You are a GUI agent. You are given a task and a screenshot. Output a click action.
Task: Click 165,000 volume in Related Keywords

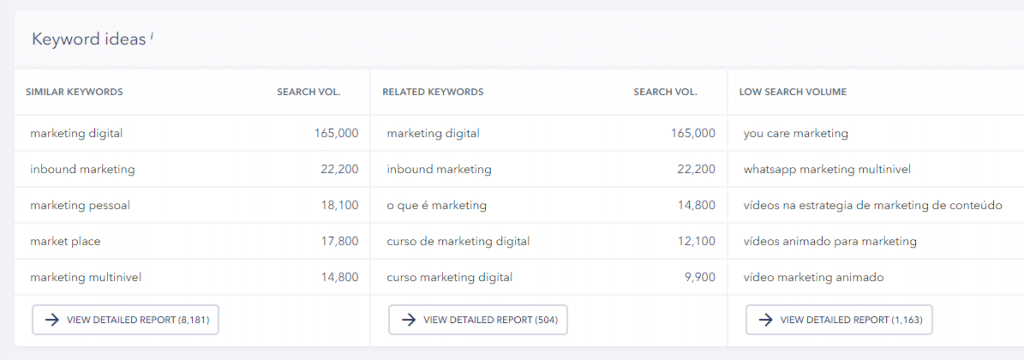(693, 133)
